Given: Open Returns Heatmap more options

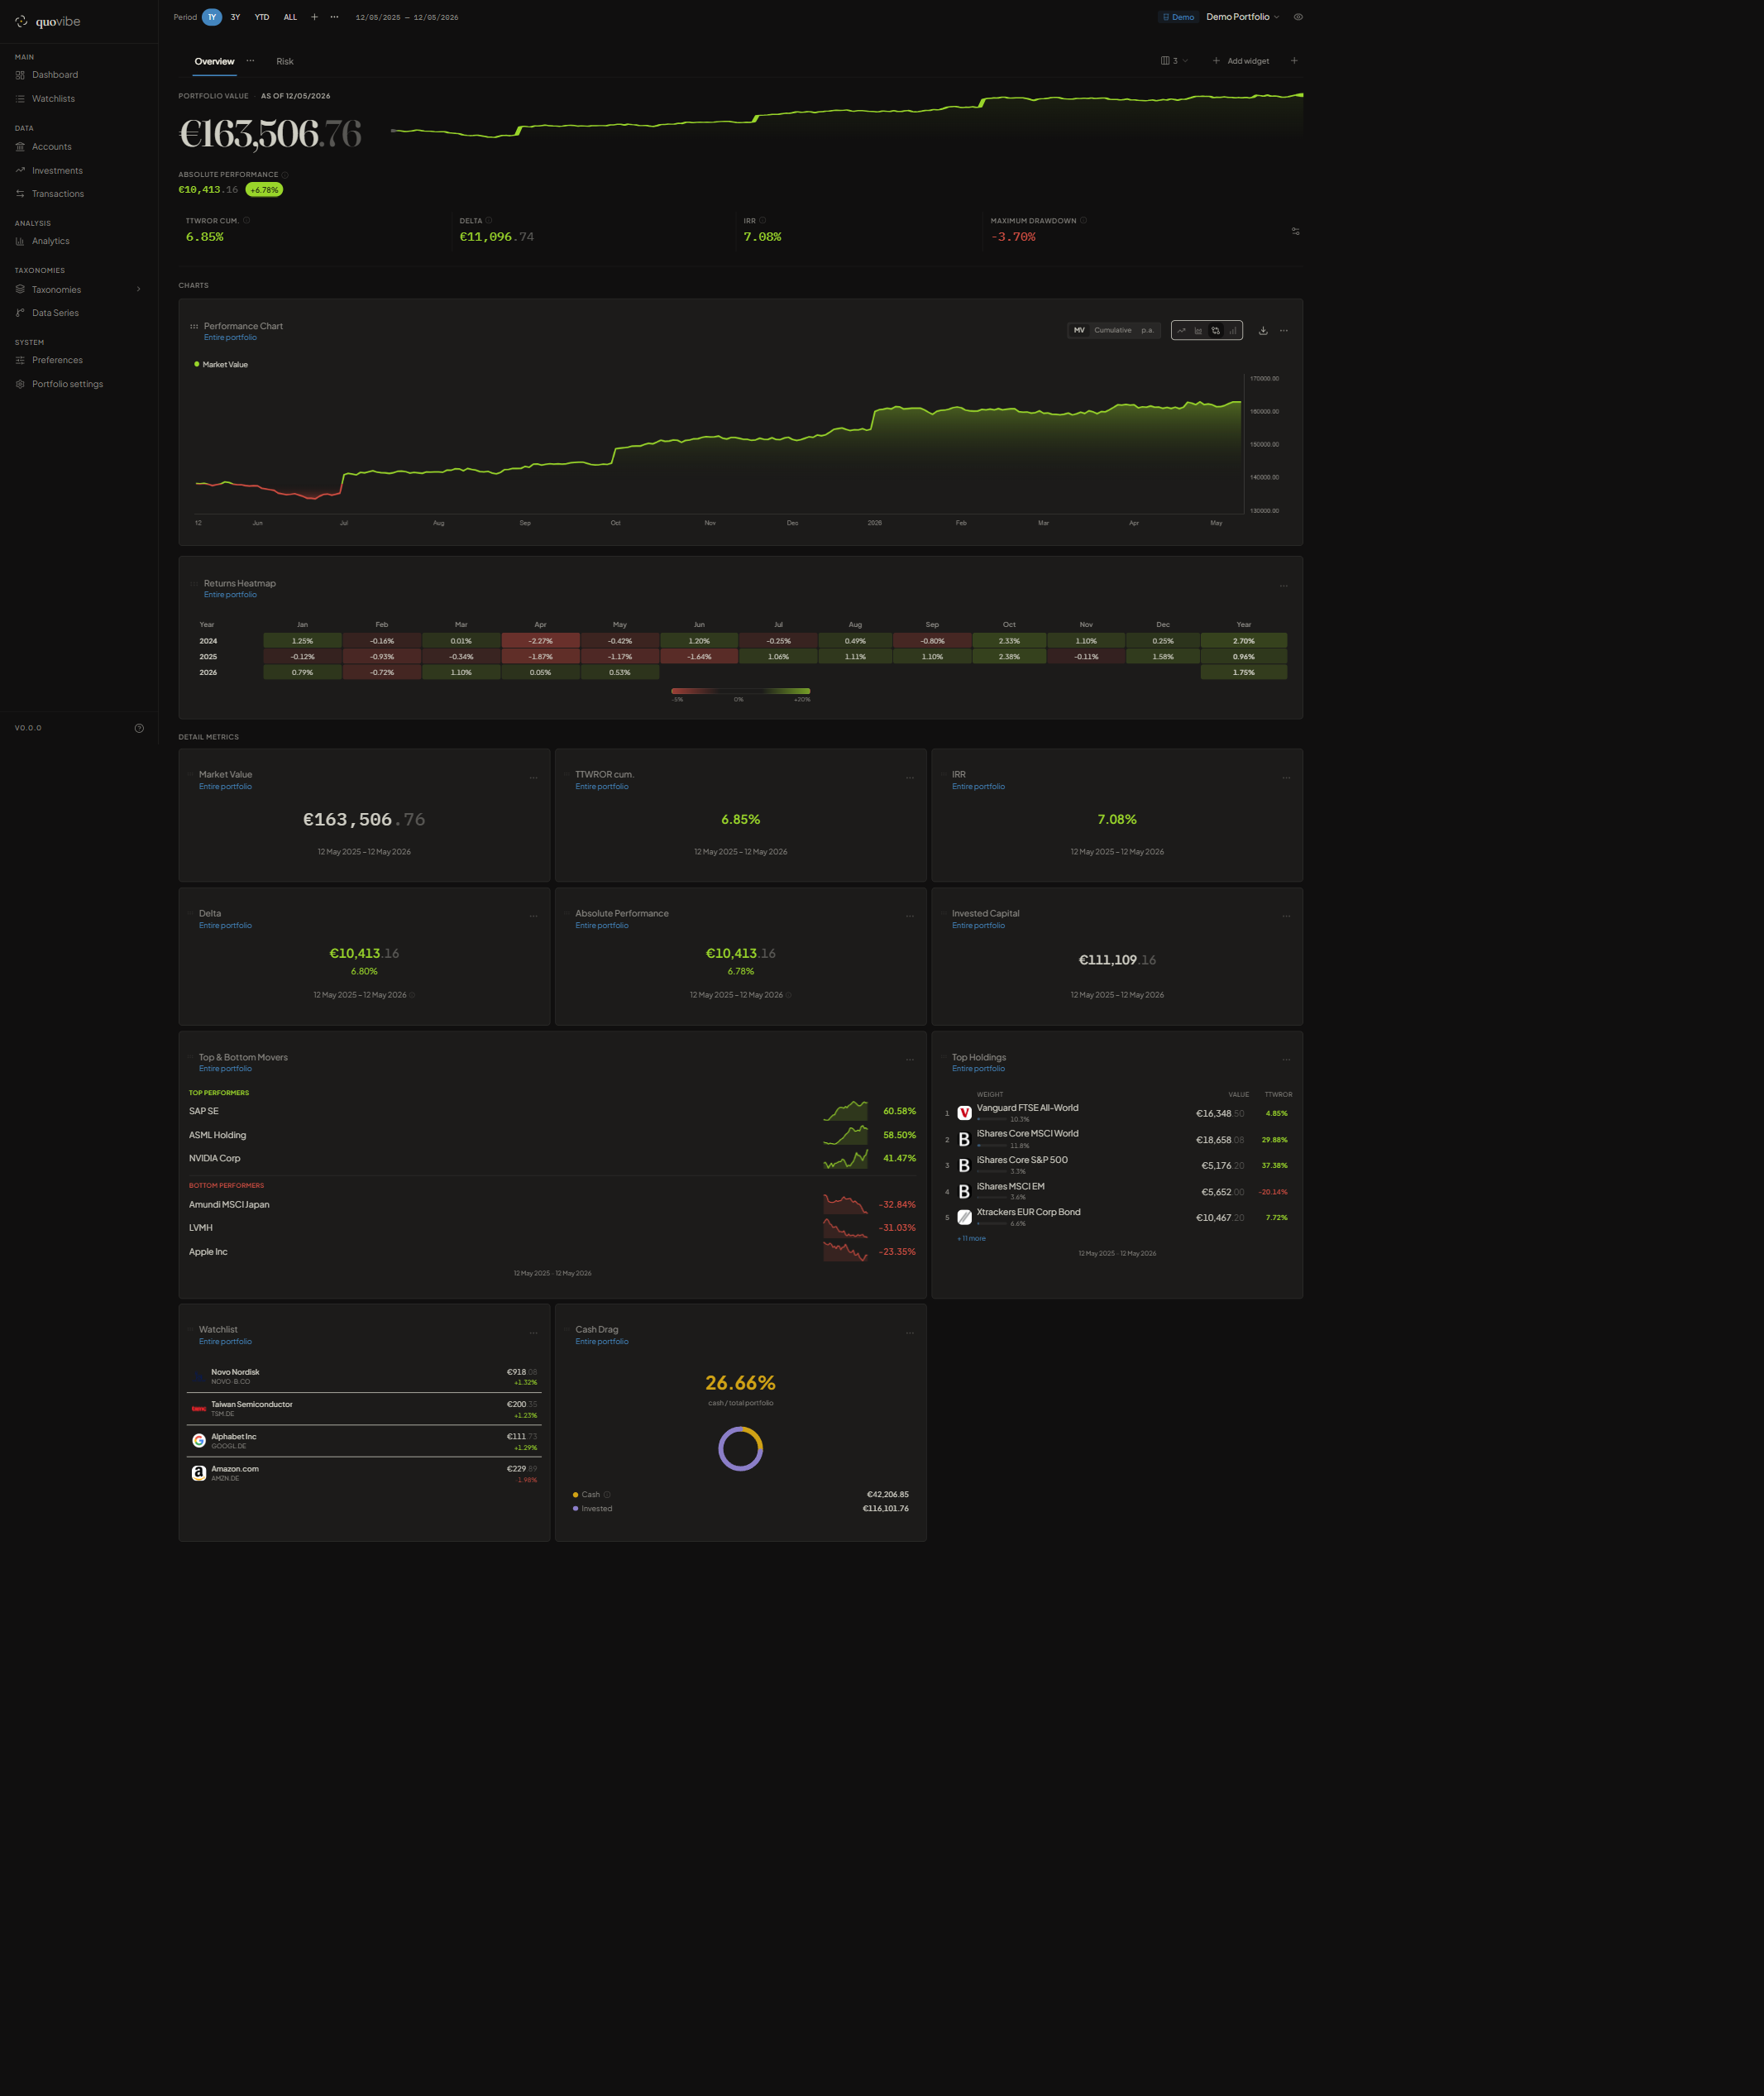Looking at the screenshot, I should [x=1284, y=586].
